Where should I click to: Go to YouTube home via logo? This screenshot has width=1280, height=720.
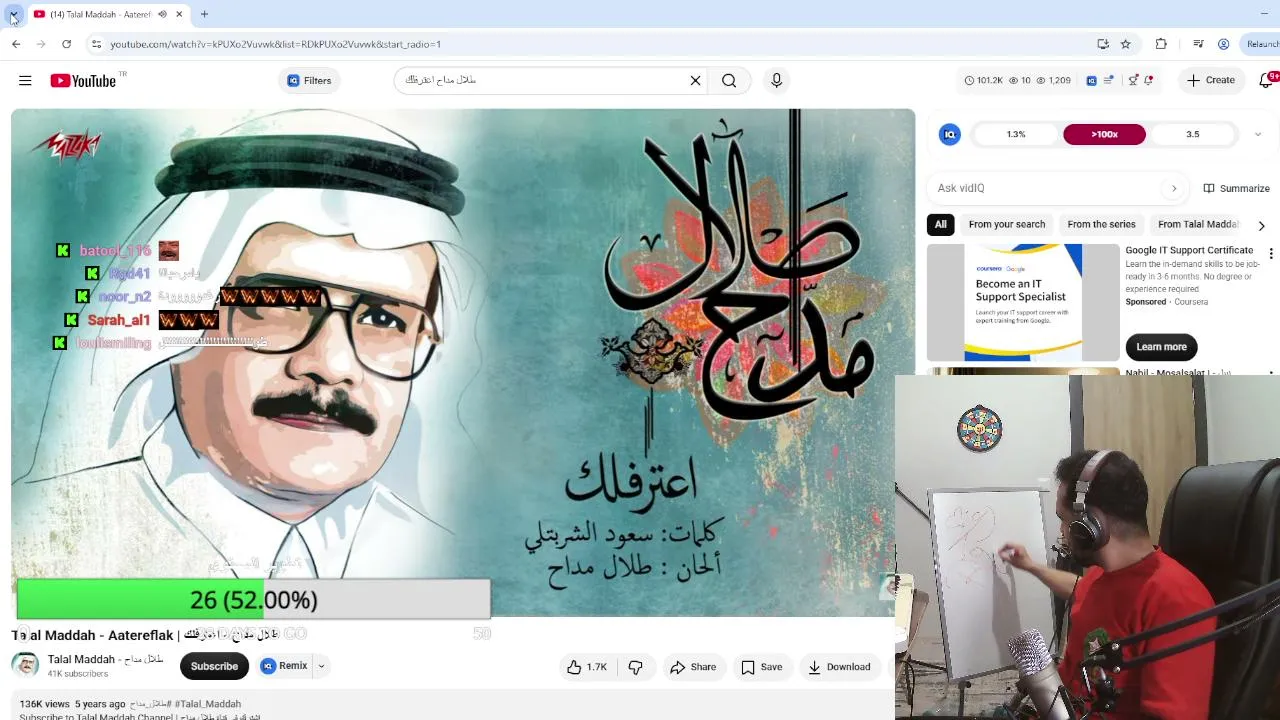(83, 81)
